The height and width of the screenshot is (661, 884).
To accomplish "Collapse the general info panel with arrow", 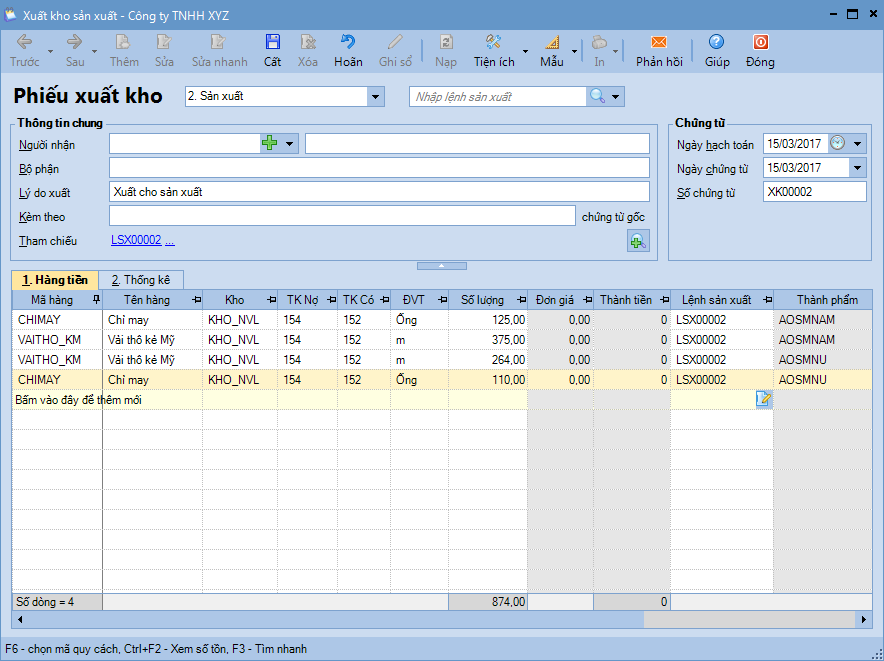I will (441, 265).
